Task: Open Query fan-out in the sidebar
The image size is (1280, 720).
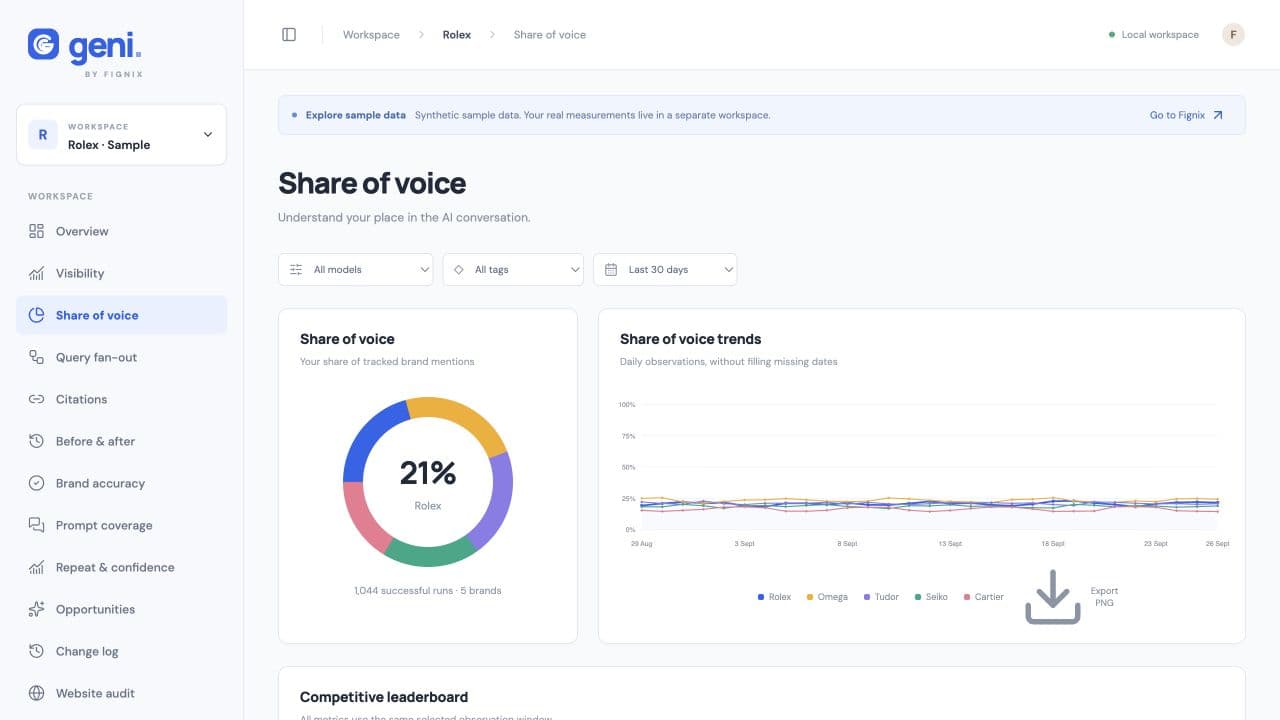Action: [x=121, y=357]
